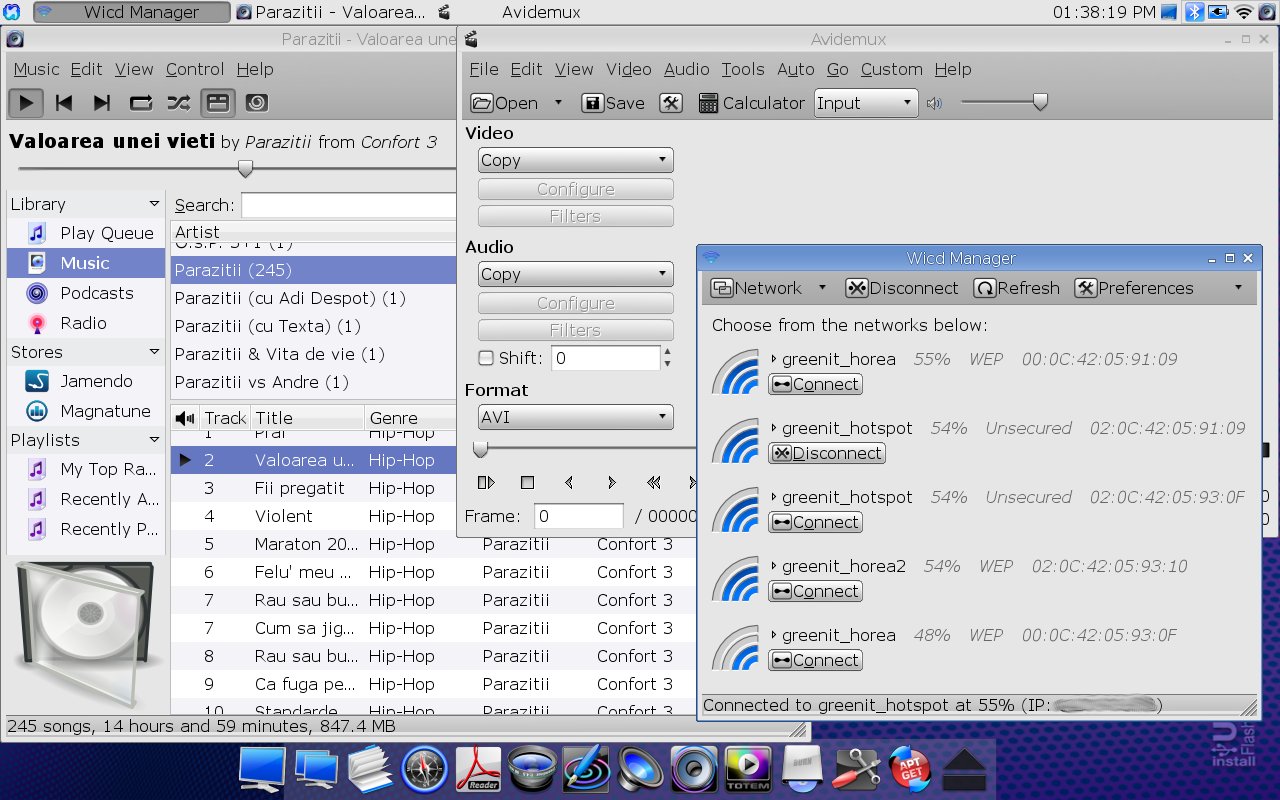Open the APT GET icon in the dock

coord(910,770)
